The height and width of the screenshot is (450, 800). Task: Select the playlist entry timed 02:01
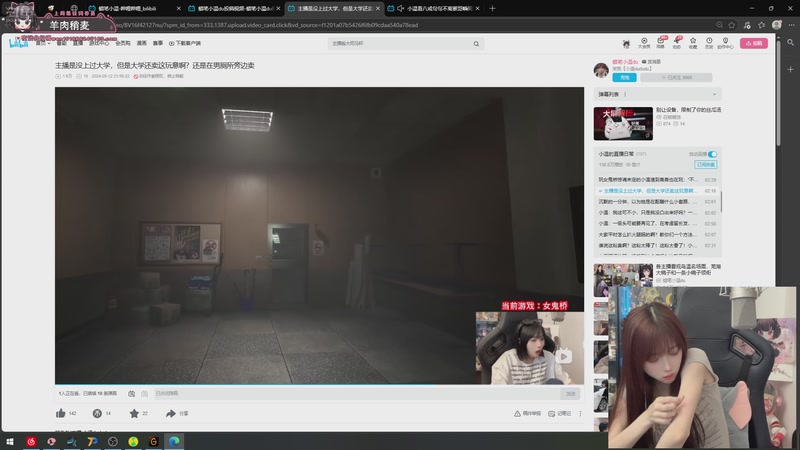(657, 202)
